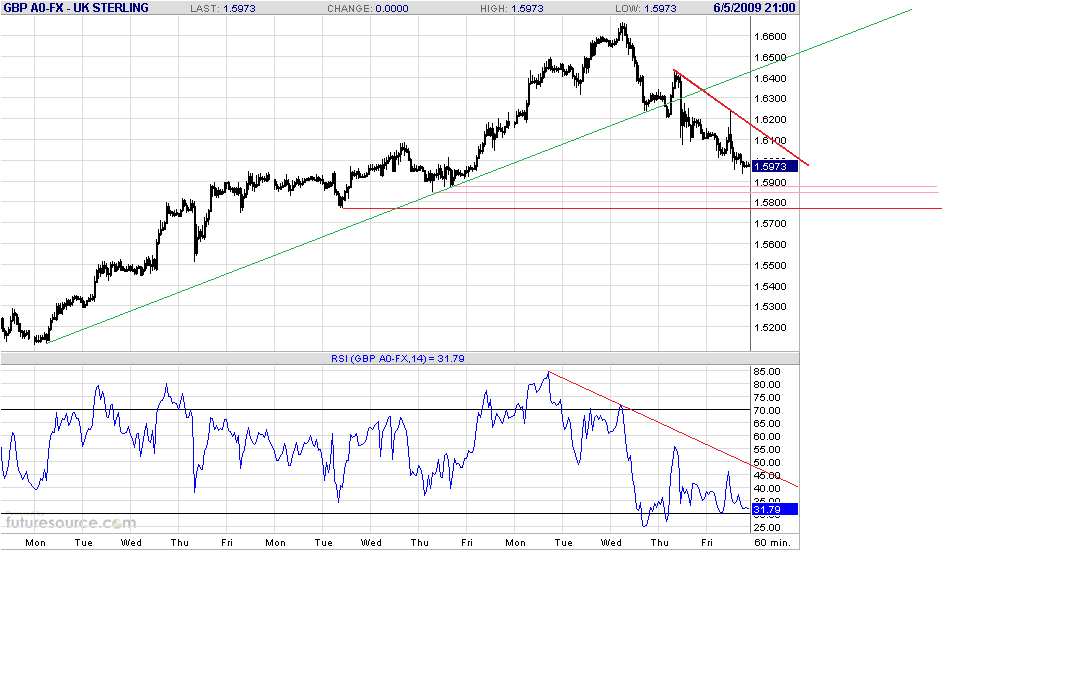Select the 65.00 RSI axis label

(x=767, y=423)
